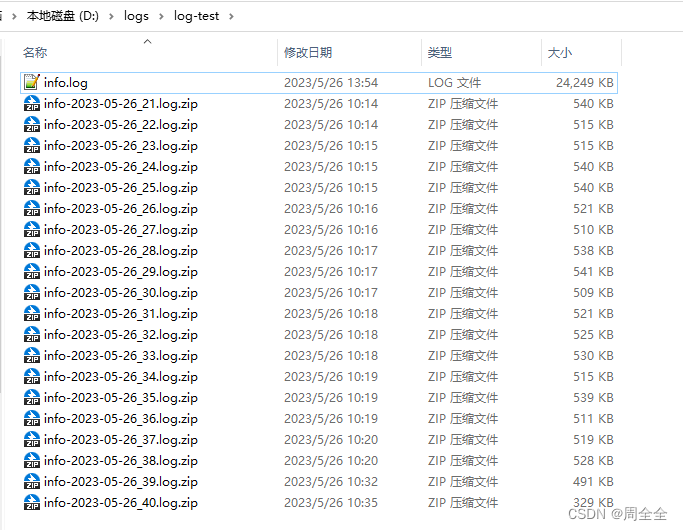Navigate to logs folder in breadcrumb

coord(136,16)
